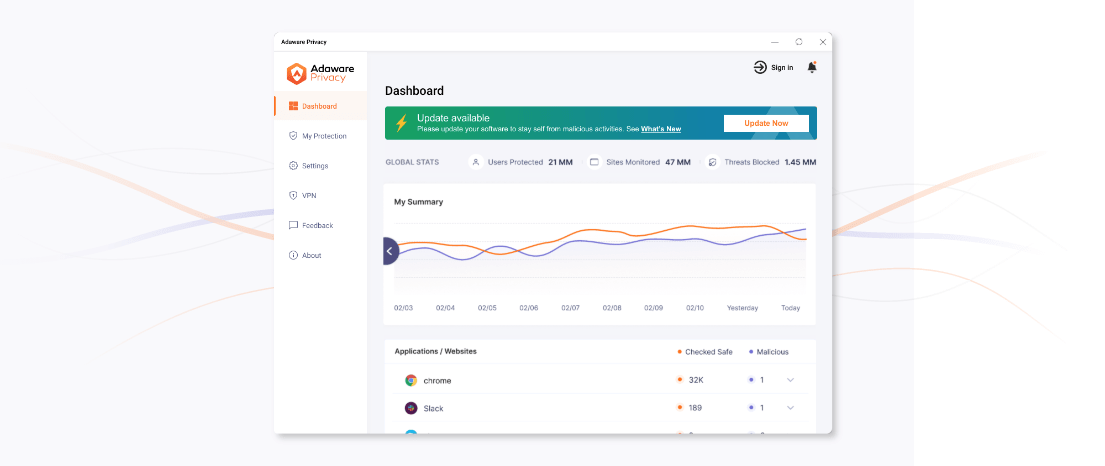Click the Threats Blocked shield icon
This screenshot has width=1105, height=466.
(713, 162)
